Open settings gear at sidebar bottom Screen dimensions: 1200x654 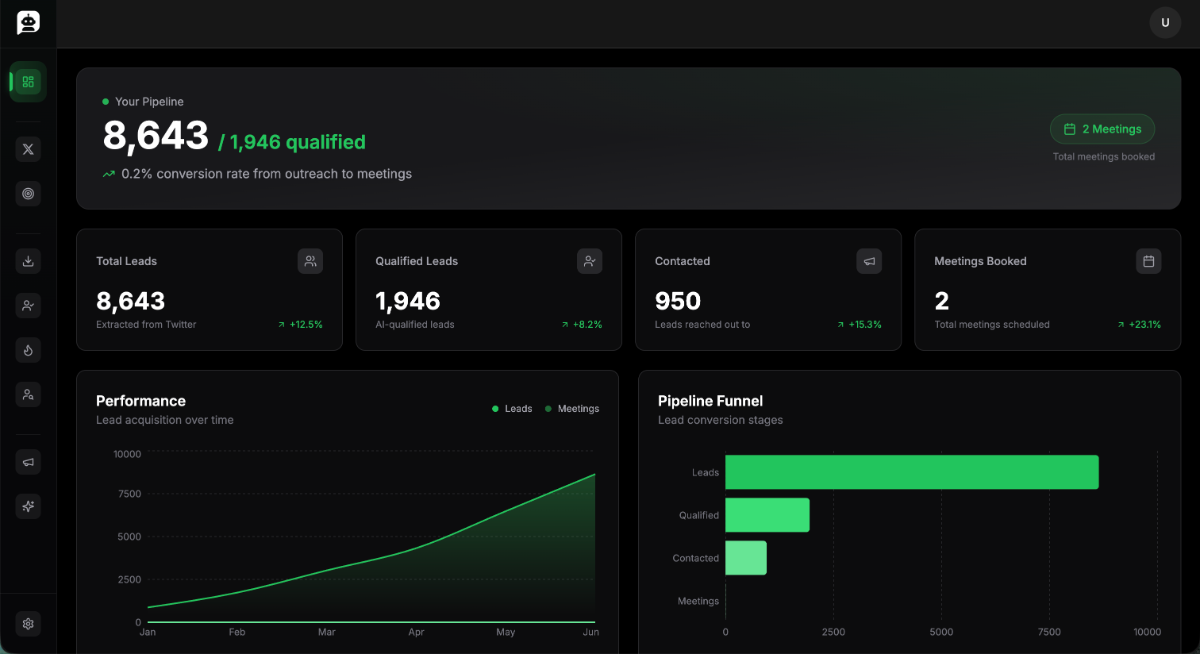(28, 624)
